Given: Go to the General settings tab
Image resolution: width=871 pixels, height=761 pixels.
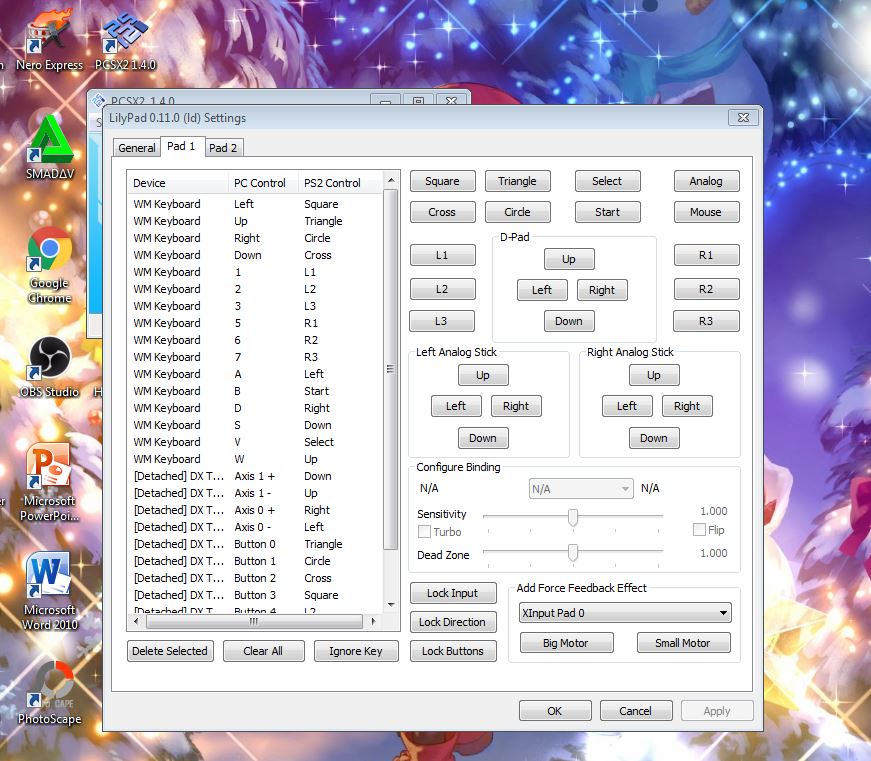Looking at the screenshot, I should (x=136, y=147).
